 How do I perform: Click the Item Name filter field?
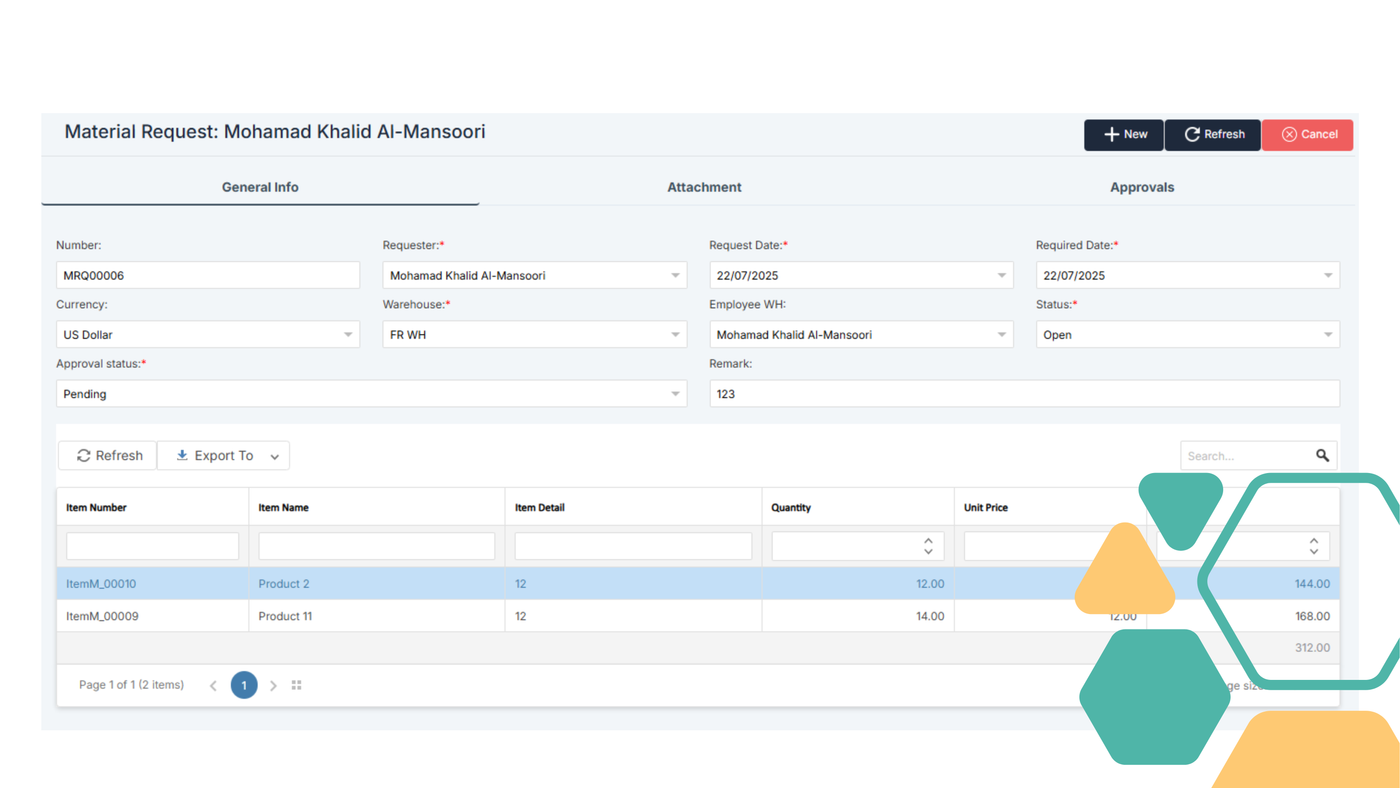pos(376,546)
